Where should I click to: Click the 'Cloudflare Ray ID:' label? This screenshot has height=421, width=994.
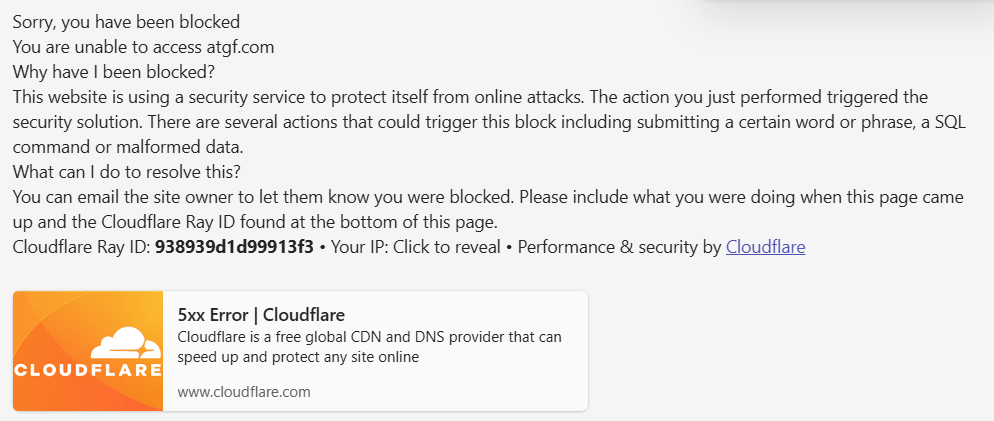tap(82, 246)
